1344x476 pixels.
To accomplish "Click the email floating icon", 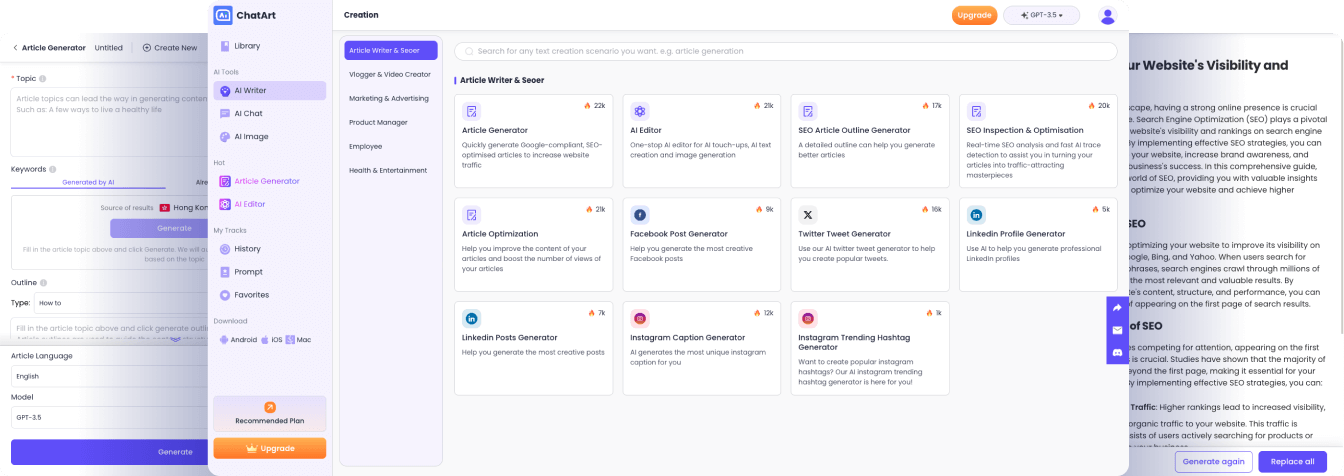I will [1117, 330].
